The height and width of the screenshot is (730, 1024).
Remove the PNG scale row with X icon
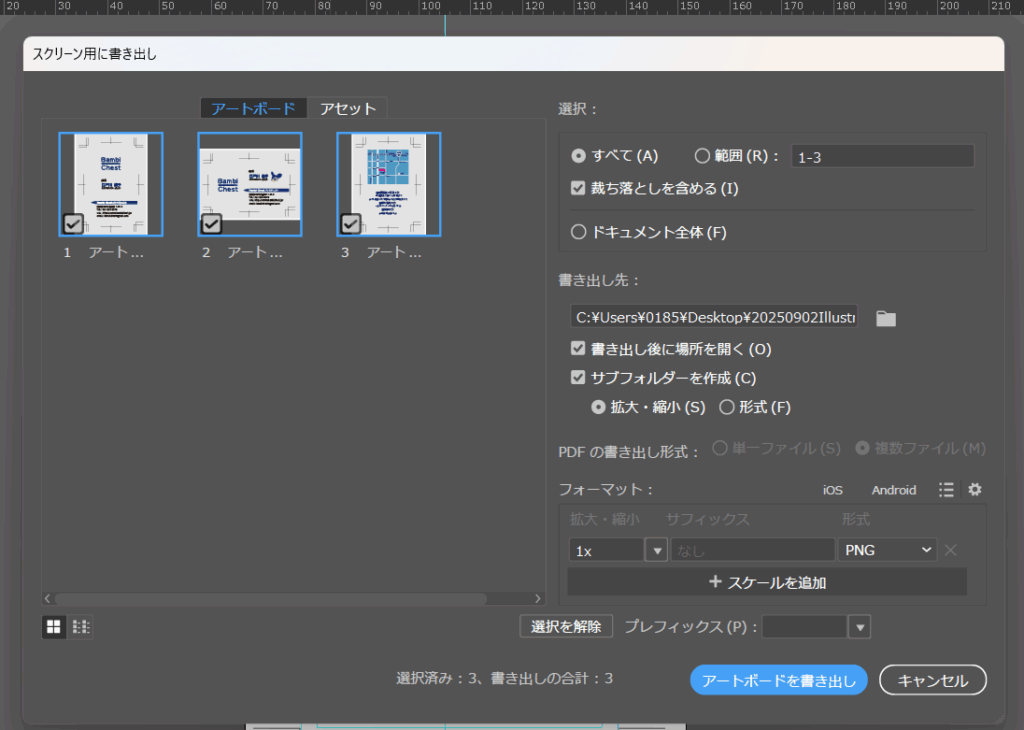click(x=951, y=550)
